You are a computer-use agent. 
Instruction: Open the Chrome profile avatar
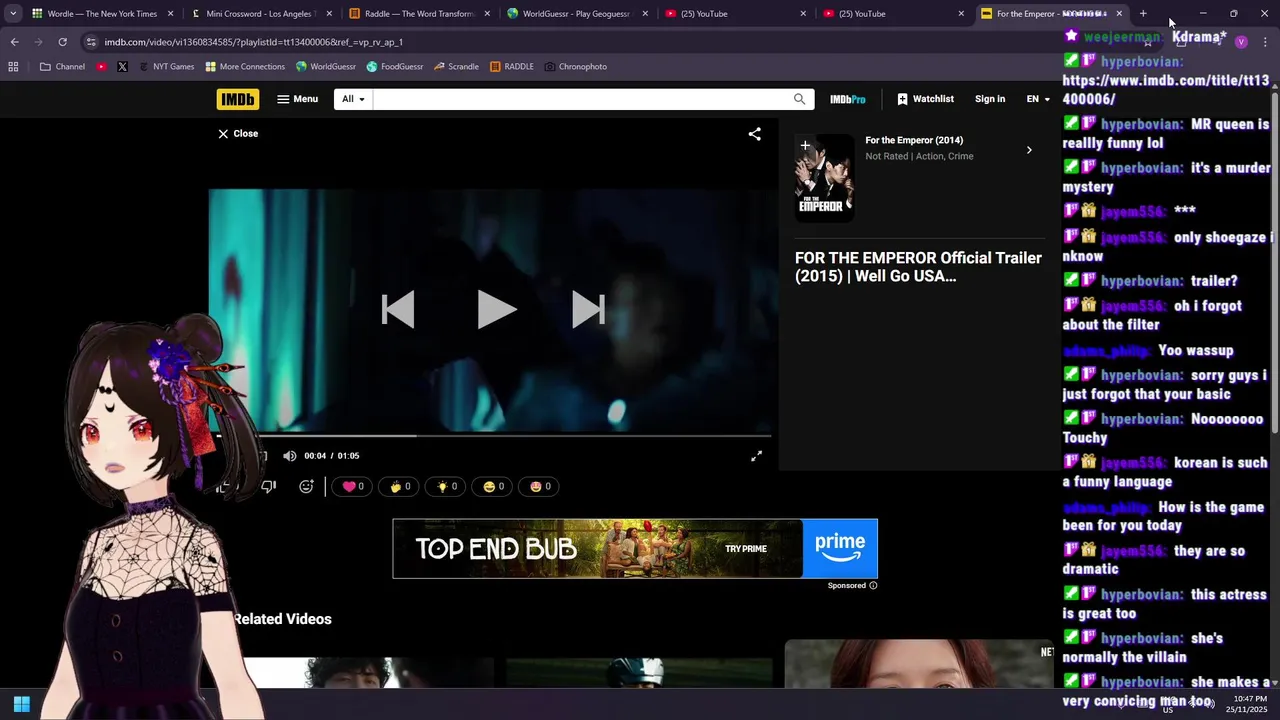pos(1241,42)
